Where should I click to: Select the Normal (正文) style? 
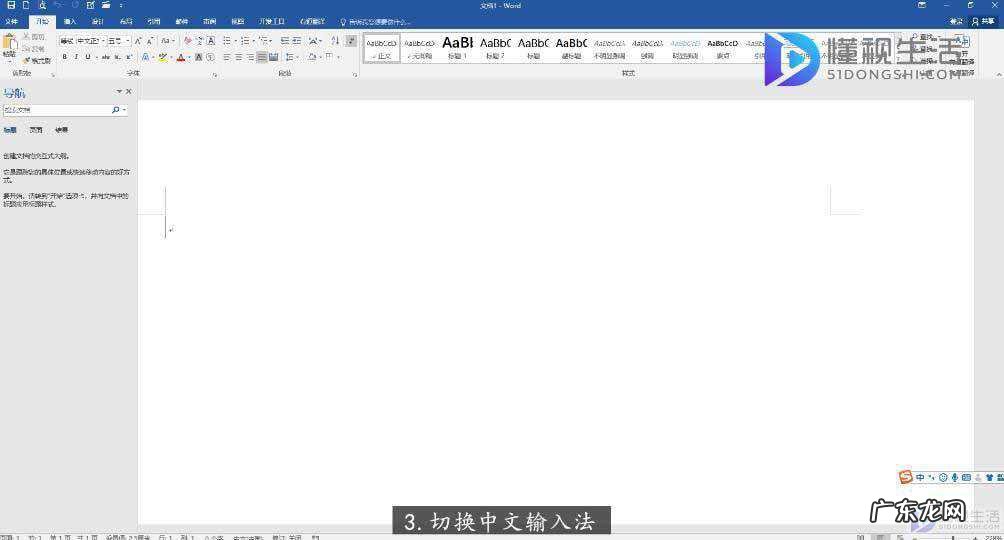click(x=382, y=48)
